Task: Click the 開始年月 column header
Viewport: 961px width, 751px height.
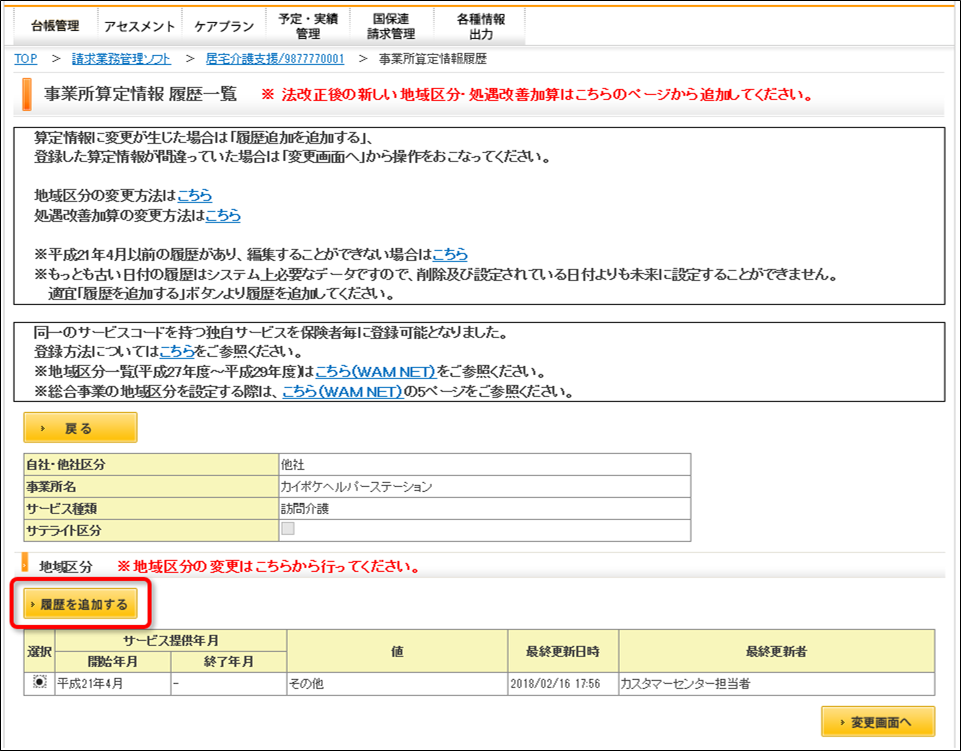Action: point(113,661)
